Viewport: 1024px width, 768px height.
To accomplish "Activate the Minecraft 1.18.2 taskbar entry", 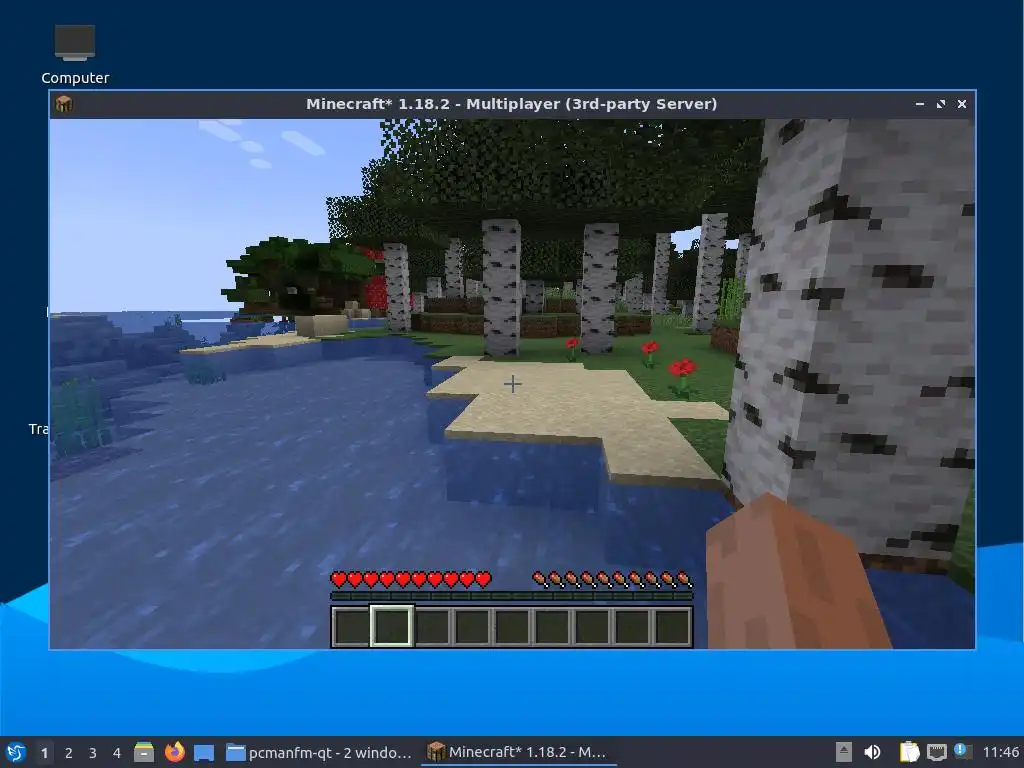I will click(x=517, y=752).
